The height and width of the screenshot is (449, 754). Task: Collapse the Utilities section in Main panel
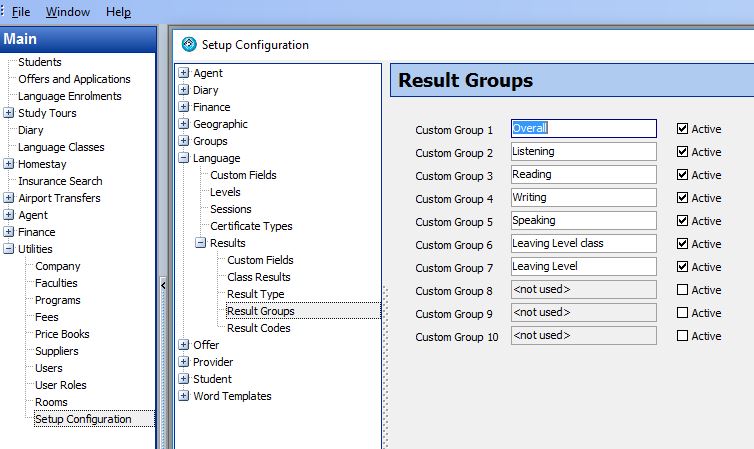9,249
